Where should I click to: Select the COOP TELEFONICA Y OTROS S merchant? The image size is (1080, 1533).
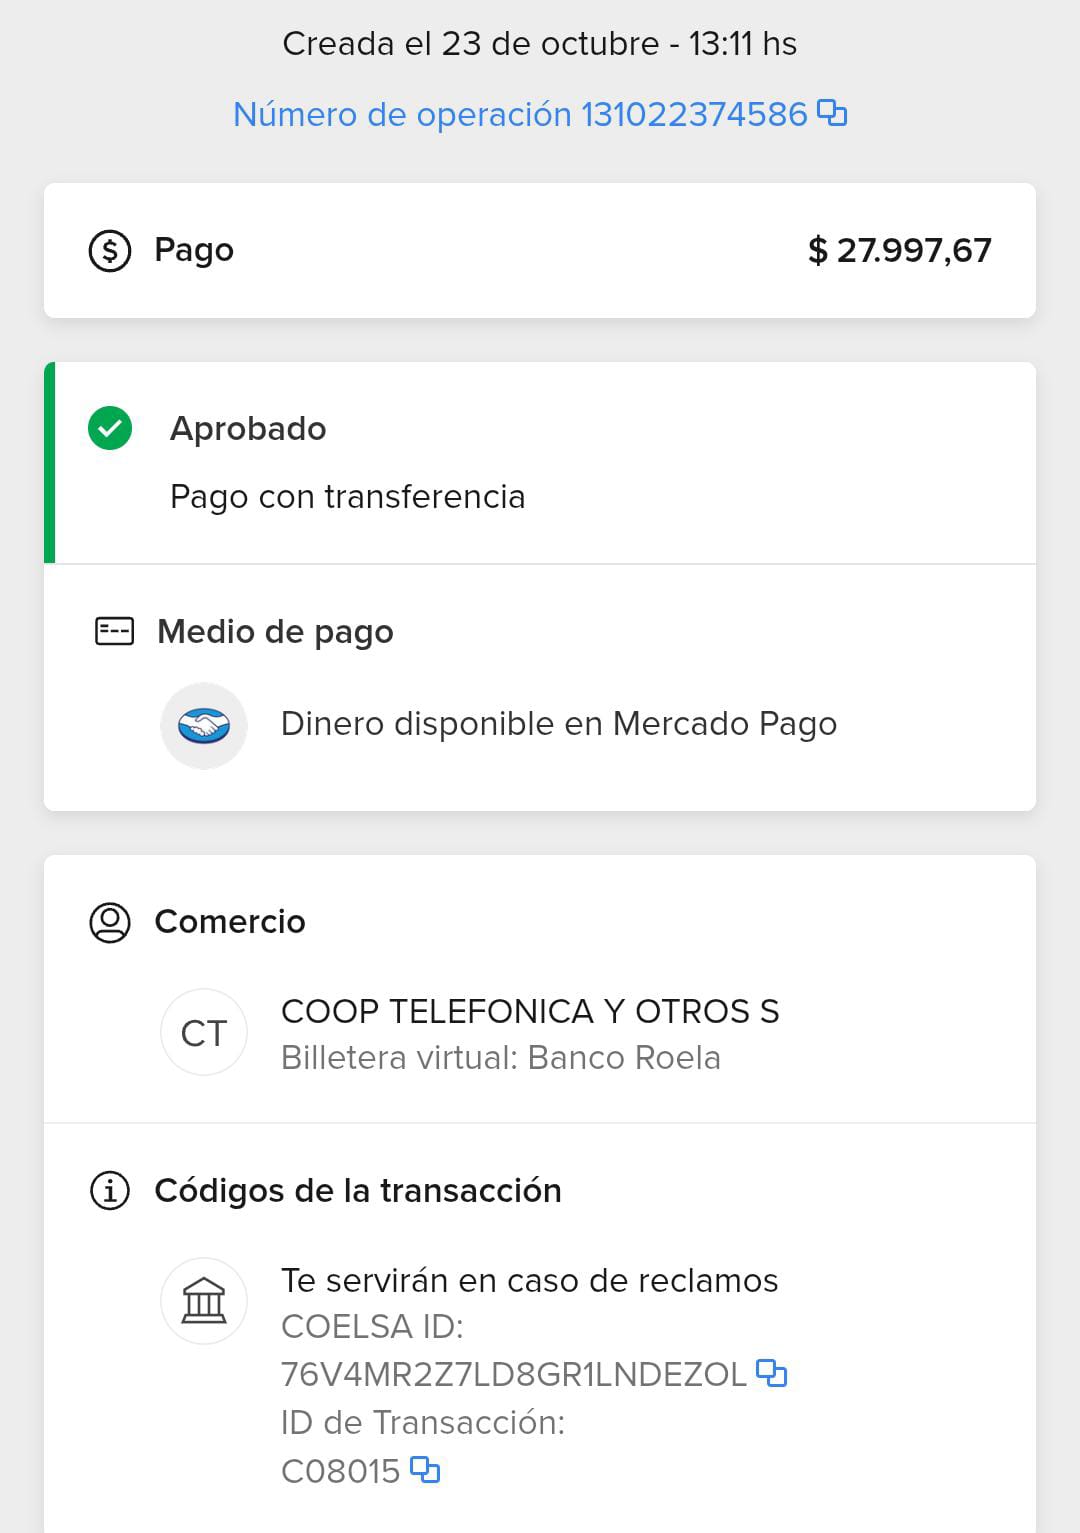coord(530,1012)
